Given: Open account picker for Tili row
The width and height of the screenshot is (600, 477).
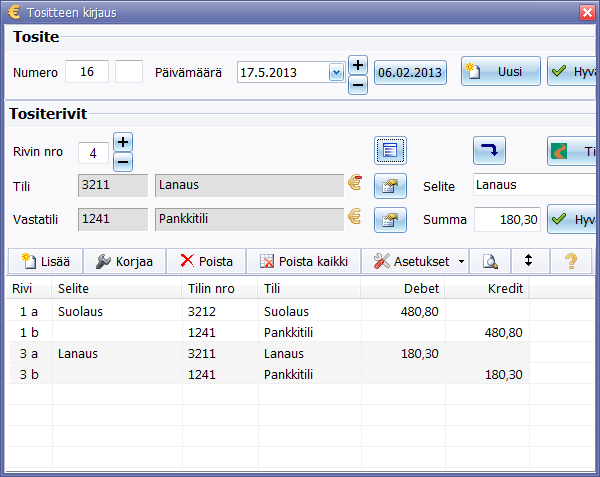Looking at the screenshot, I should pos(389,186).
